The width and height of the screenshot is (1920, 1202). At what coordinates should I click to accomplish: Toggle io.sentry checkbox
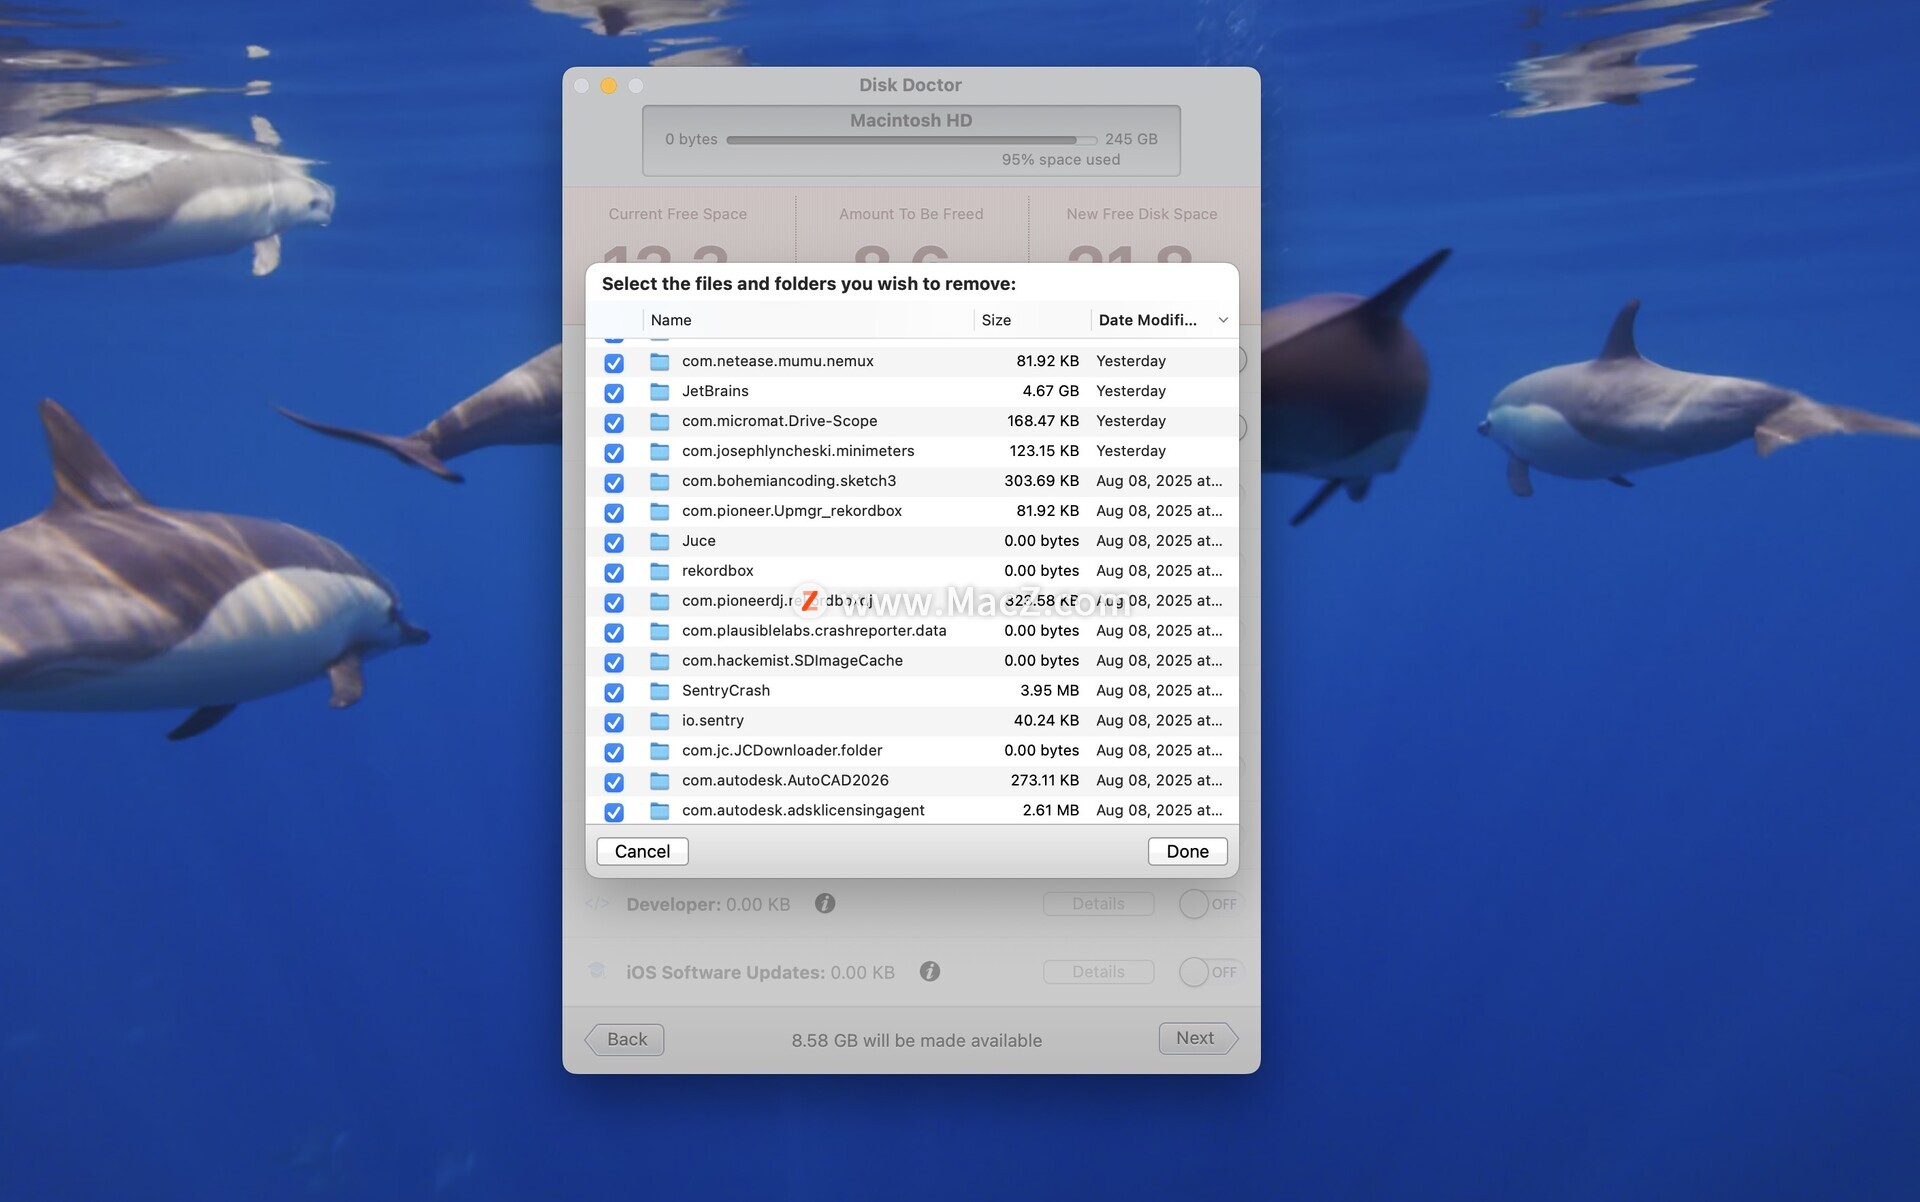point(614,722)
